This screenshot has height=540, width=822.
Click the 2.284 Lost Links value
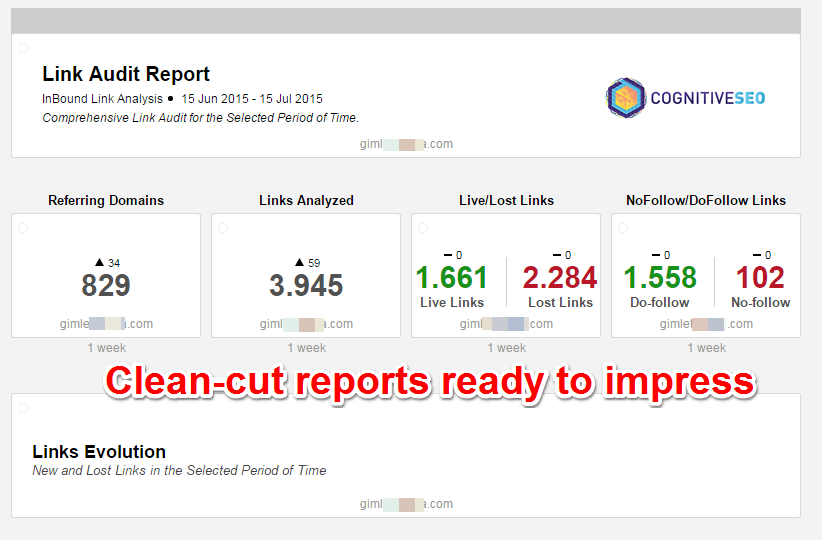(x=560, y=277)
